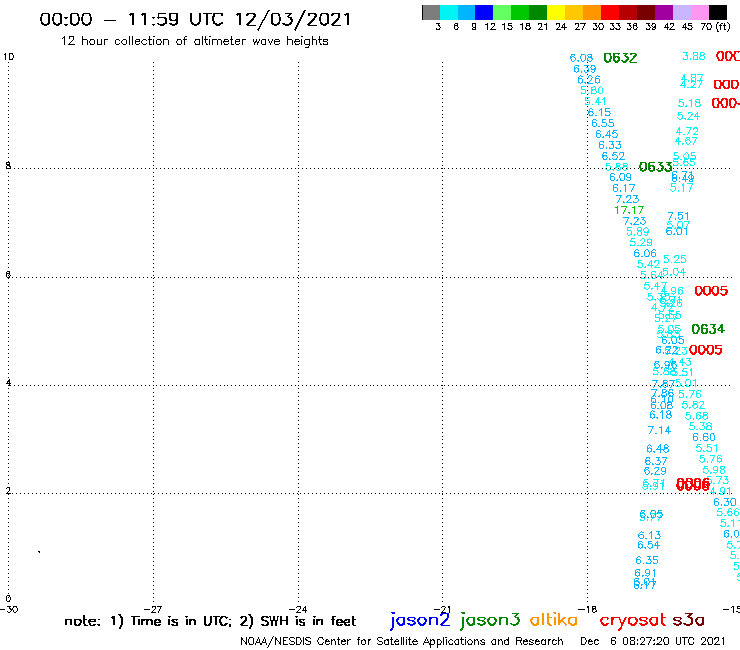Click the wave height value '4.72'
Image resolution: width=740 pixels, height=650 pixels.
(687, 131)
